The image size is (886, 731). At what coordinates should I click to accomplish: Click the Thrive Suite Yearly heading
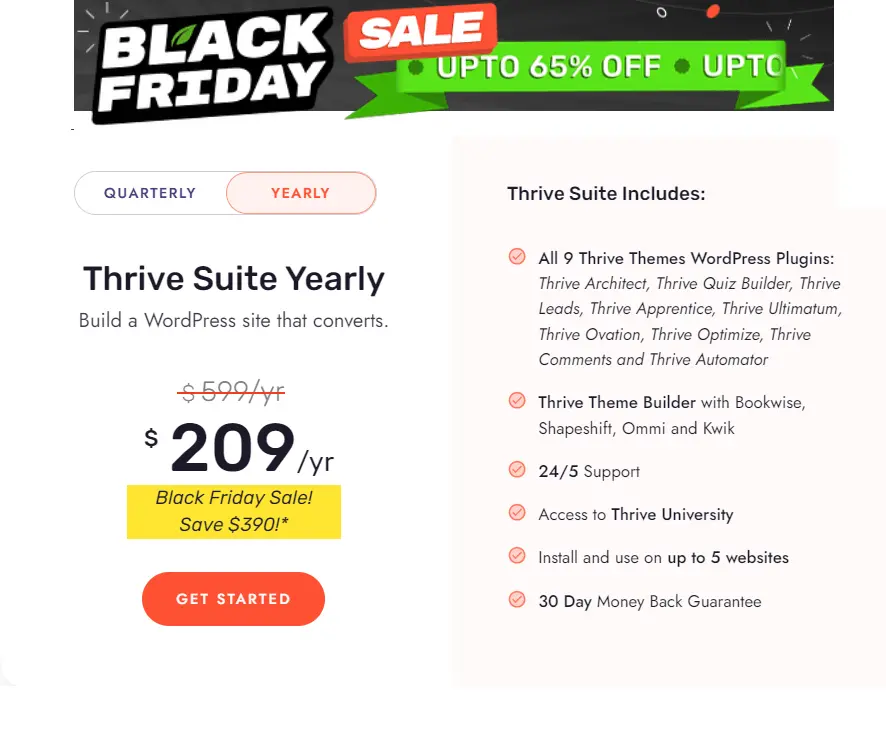coord(233,279)
